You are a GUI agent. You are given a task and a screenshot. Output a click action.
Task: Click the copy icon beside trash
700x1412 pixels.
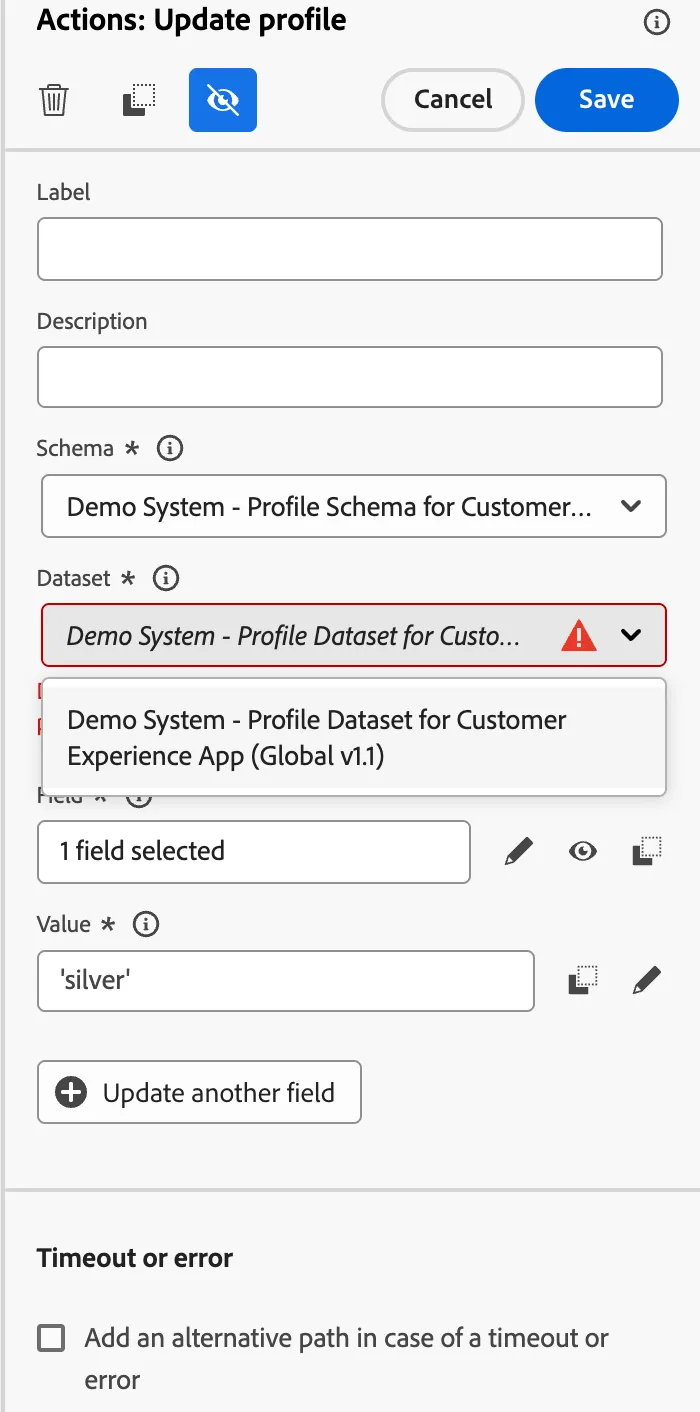(x=139, y=100)
